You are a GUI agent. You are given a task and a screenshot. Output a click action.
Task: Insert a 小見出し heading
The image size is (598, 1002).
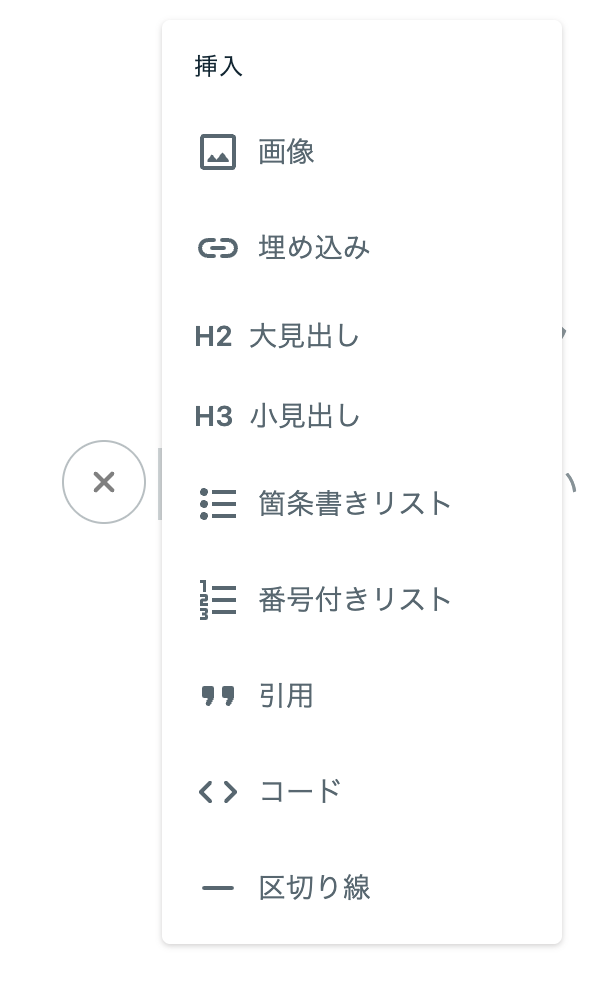[x=362, y=417]
